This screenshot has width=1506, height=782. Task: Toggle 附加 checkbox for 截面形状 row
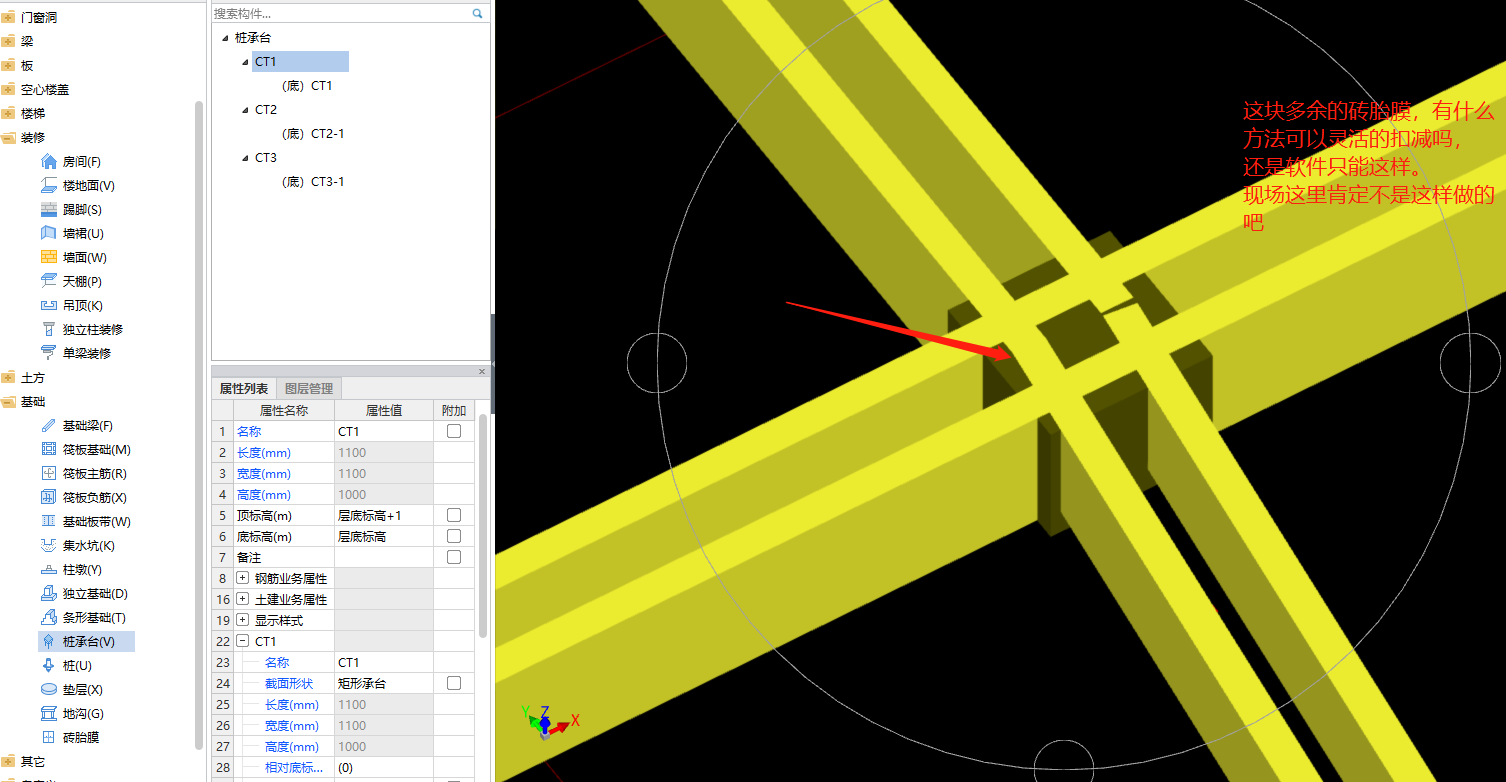pos(454,683)
